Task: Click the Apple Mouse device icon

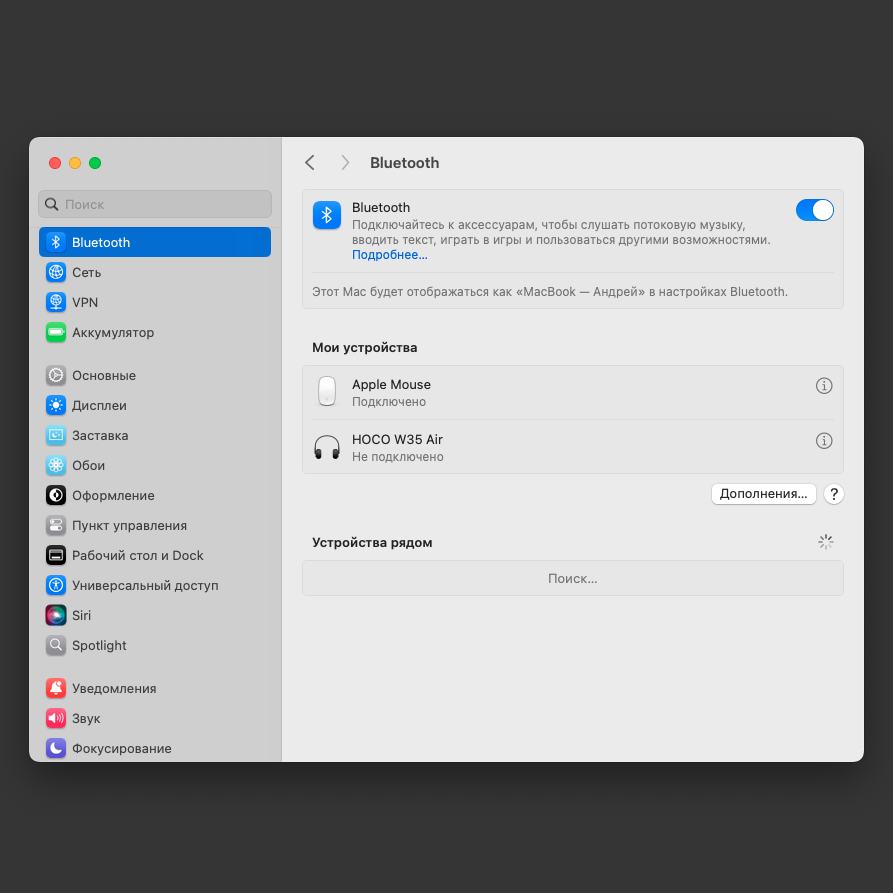Action: point(327,391)
